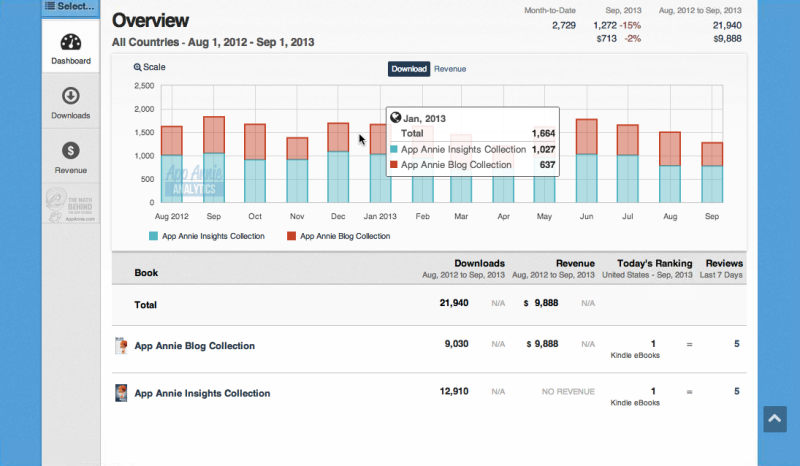This screenshot has height=466, width=800.
Task: Click Kindle eBooks under Insights Collection ranking
Action: [x=635, y=403]
